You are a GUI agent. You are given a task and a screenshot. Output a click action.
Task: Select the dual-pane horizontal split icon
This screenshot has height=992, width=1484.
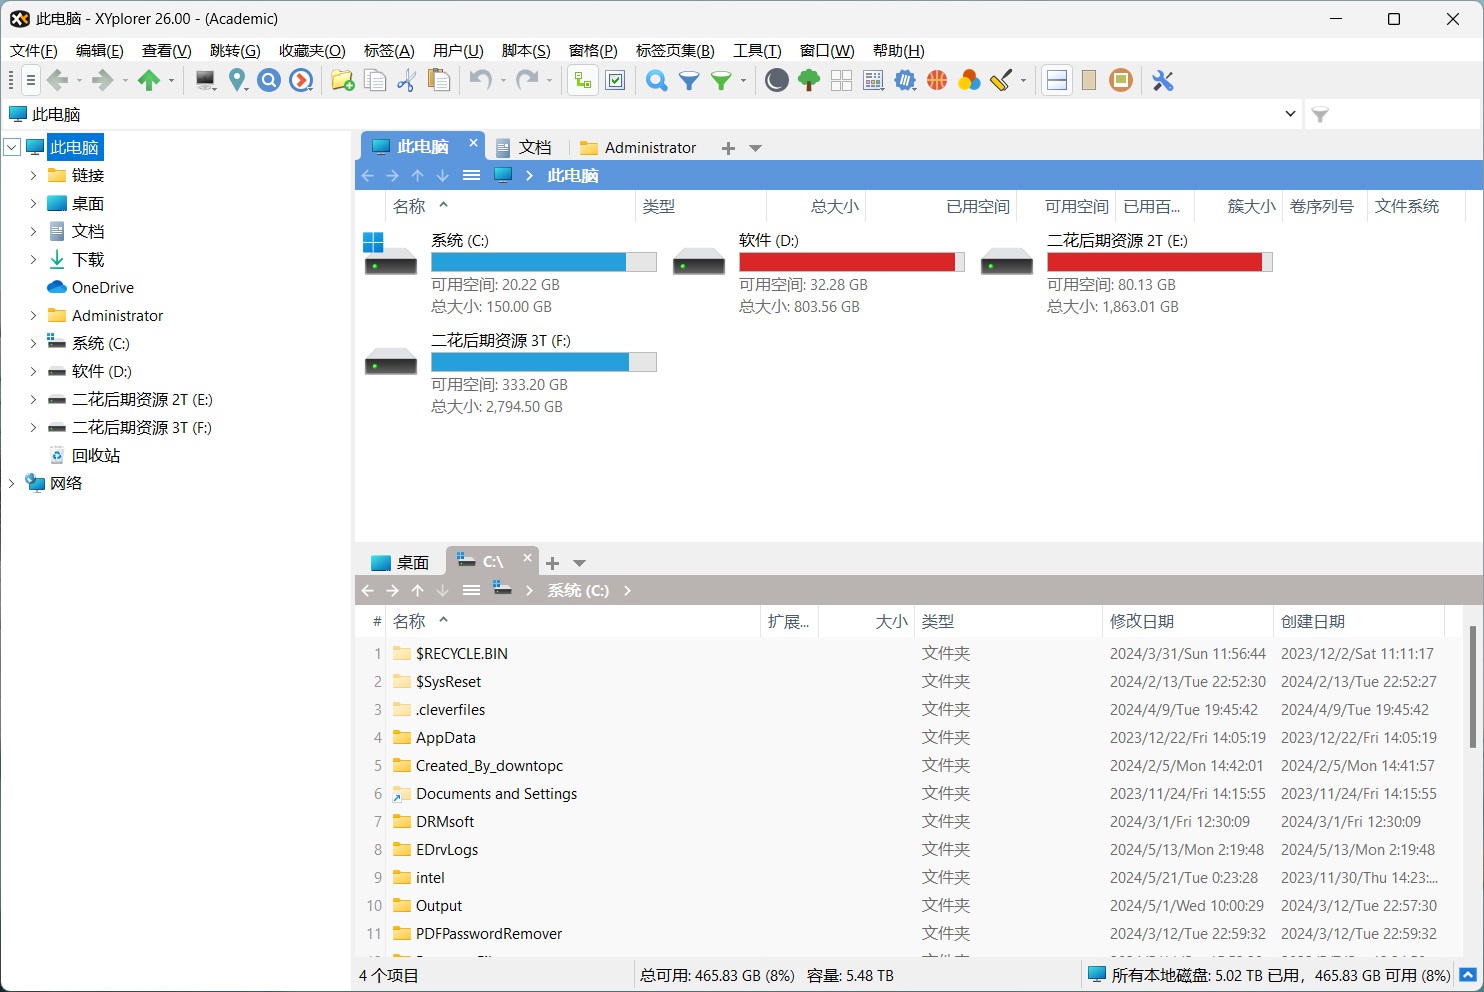pos(1057,80)
